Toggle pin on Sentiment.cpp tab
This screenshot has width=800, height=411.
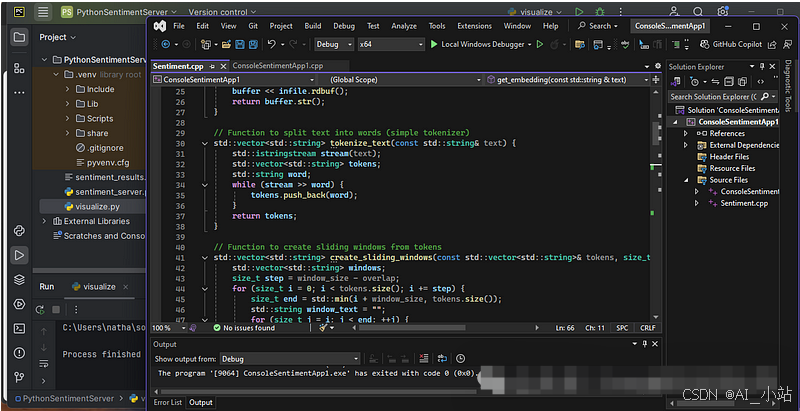pyautogui.click(x=212, y=66)
